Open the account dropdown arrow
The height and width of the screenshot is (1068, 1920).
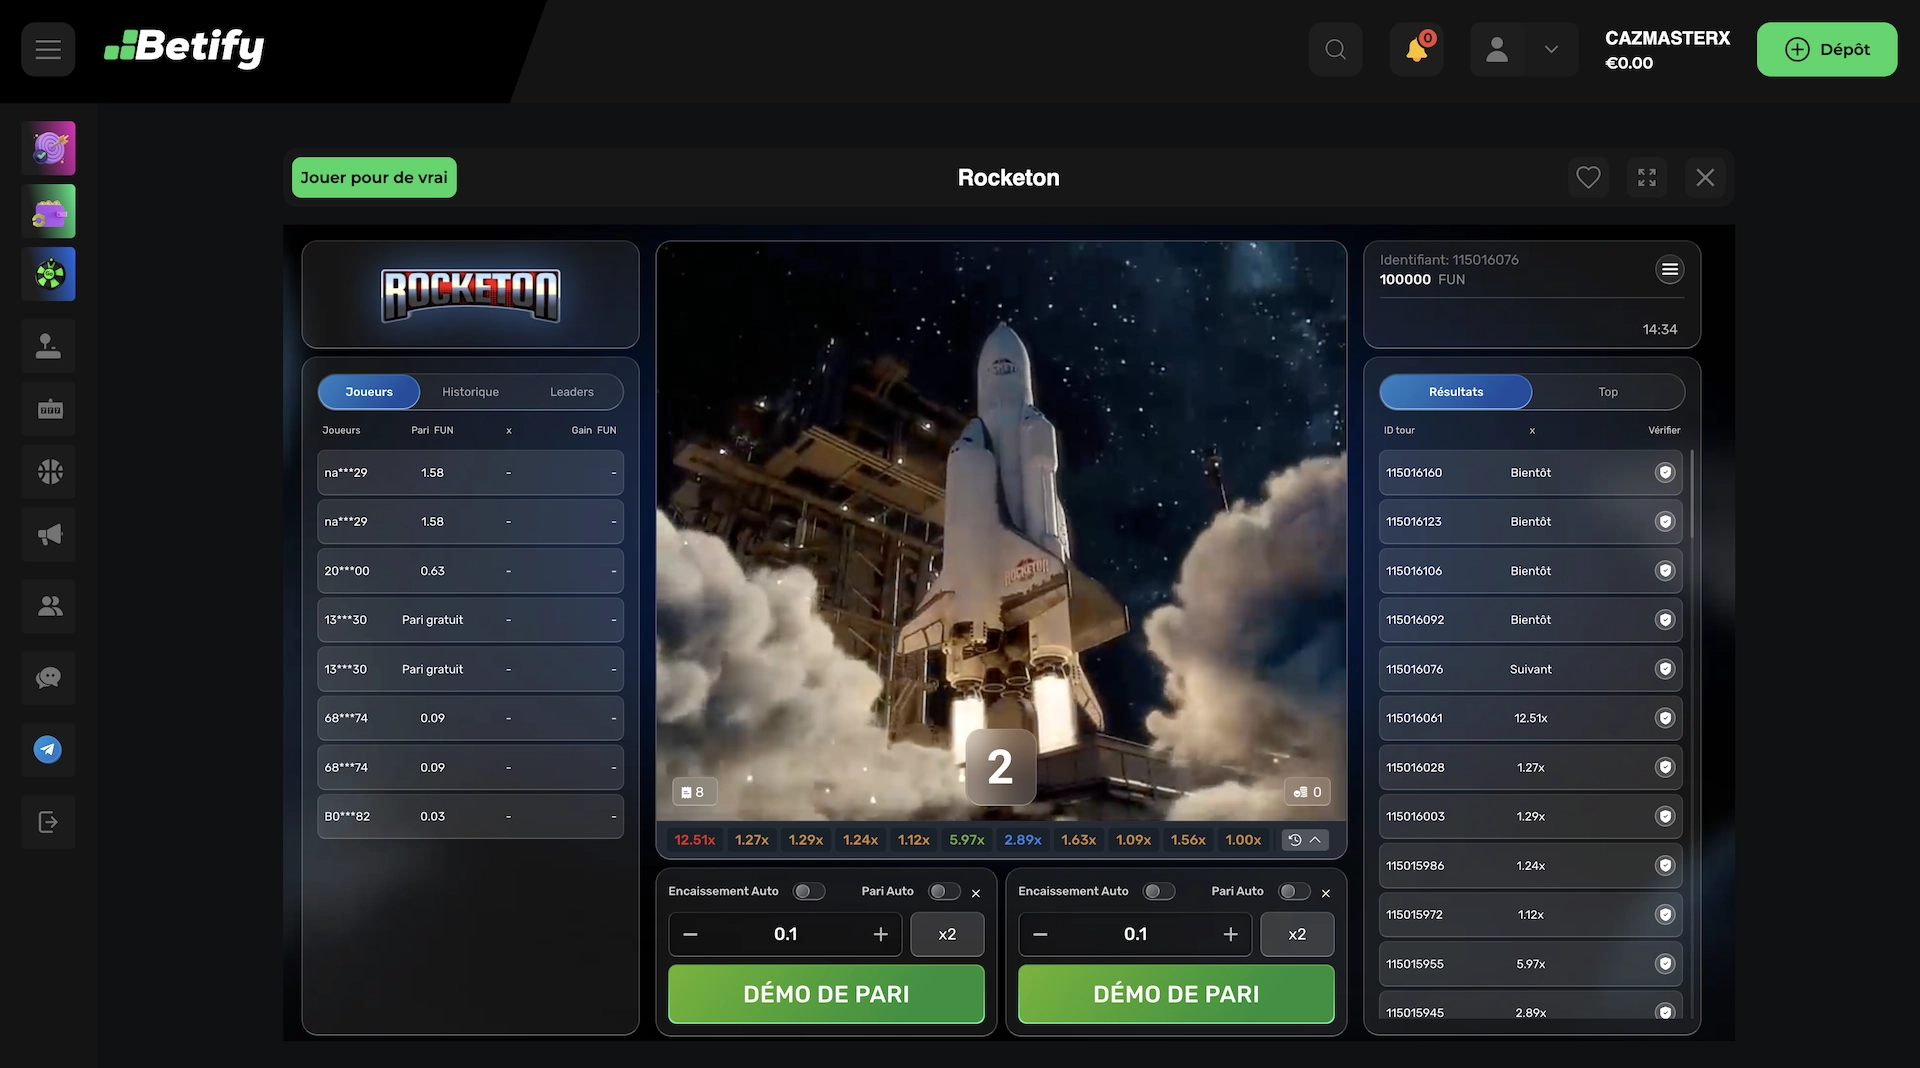coord(1550,49)
